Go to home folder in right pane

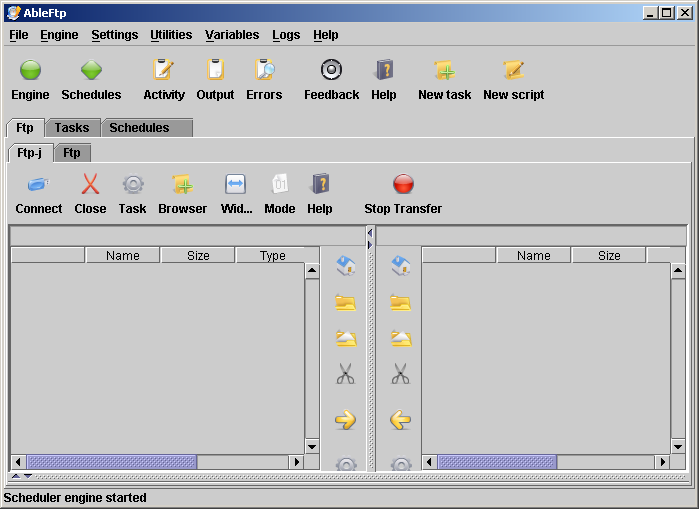point(400,266)
